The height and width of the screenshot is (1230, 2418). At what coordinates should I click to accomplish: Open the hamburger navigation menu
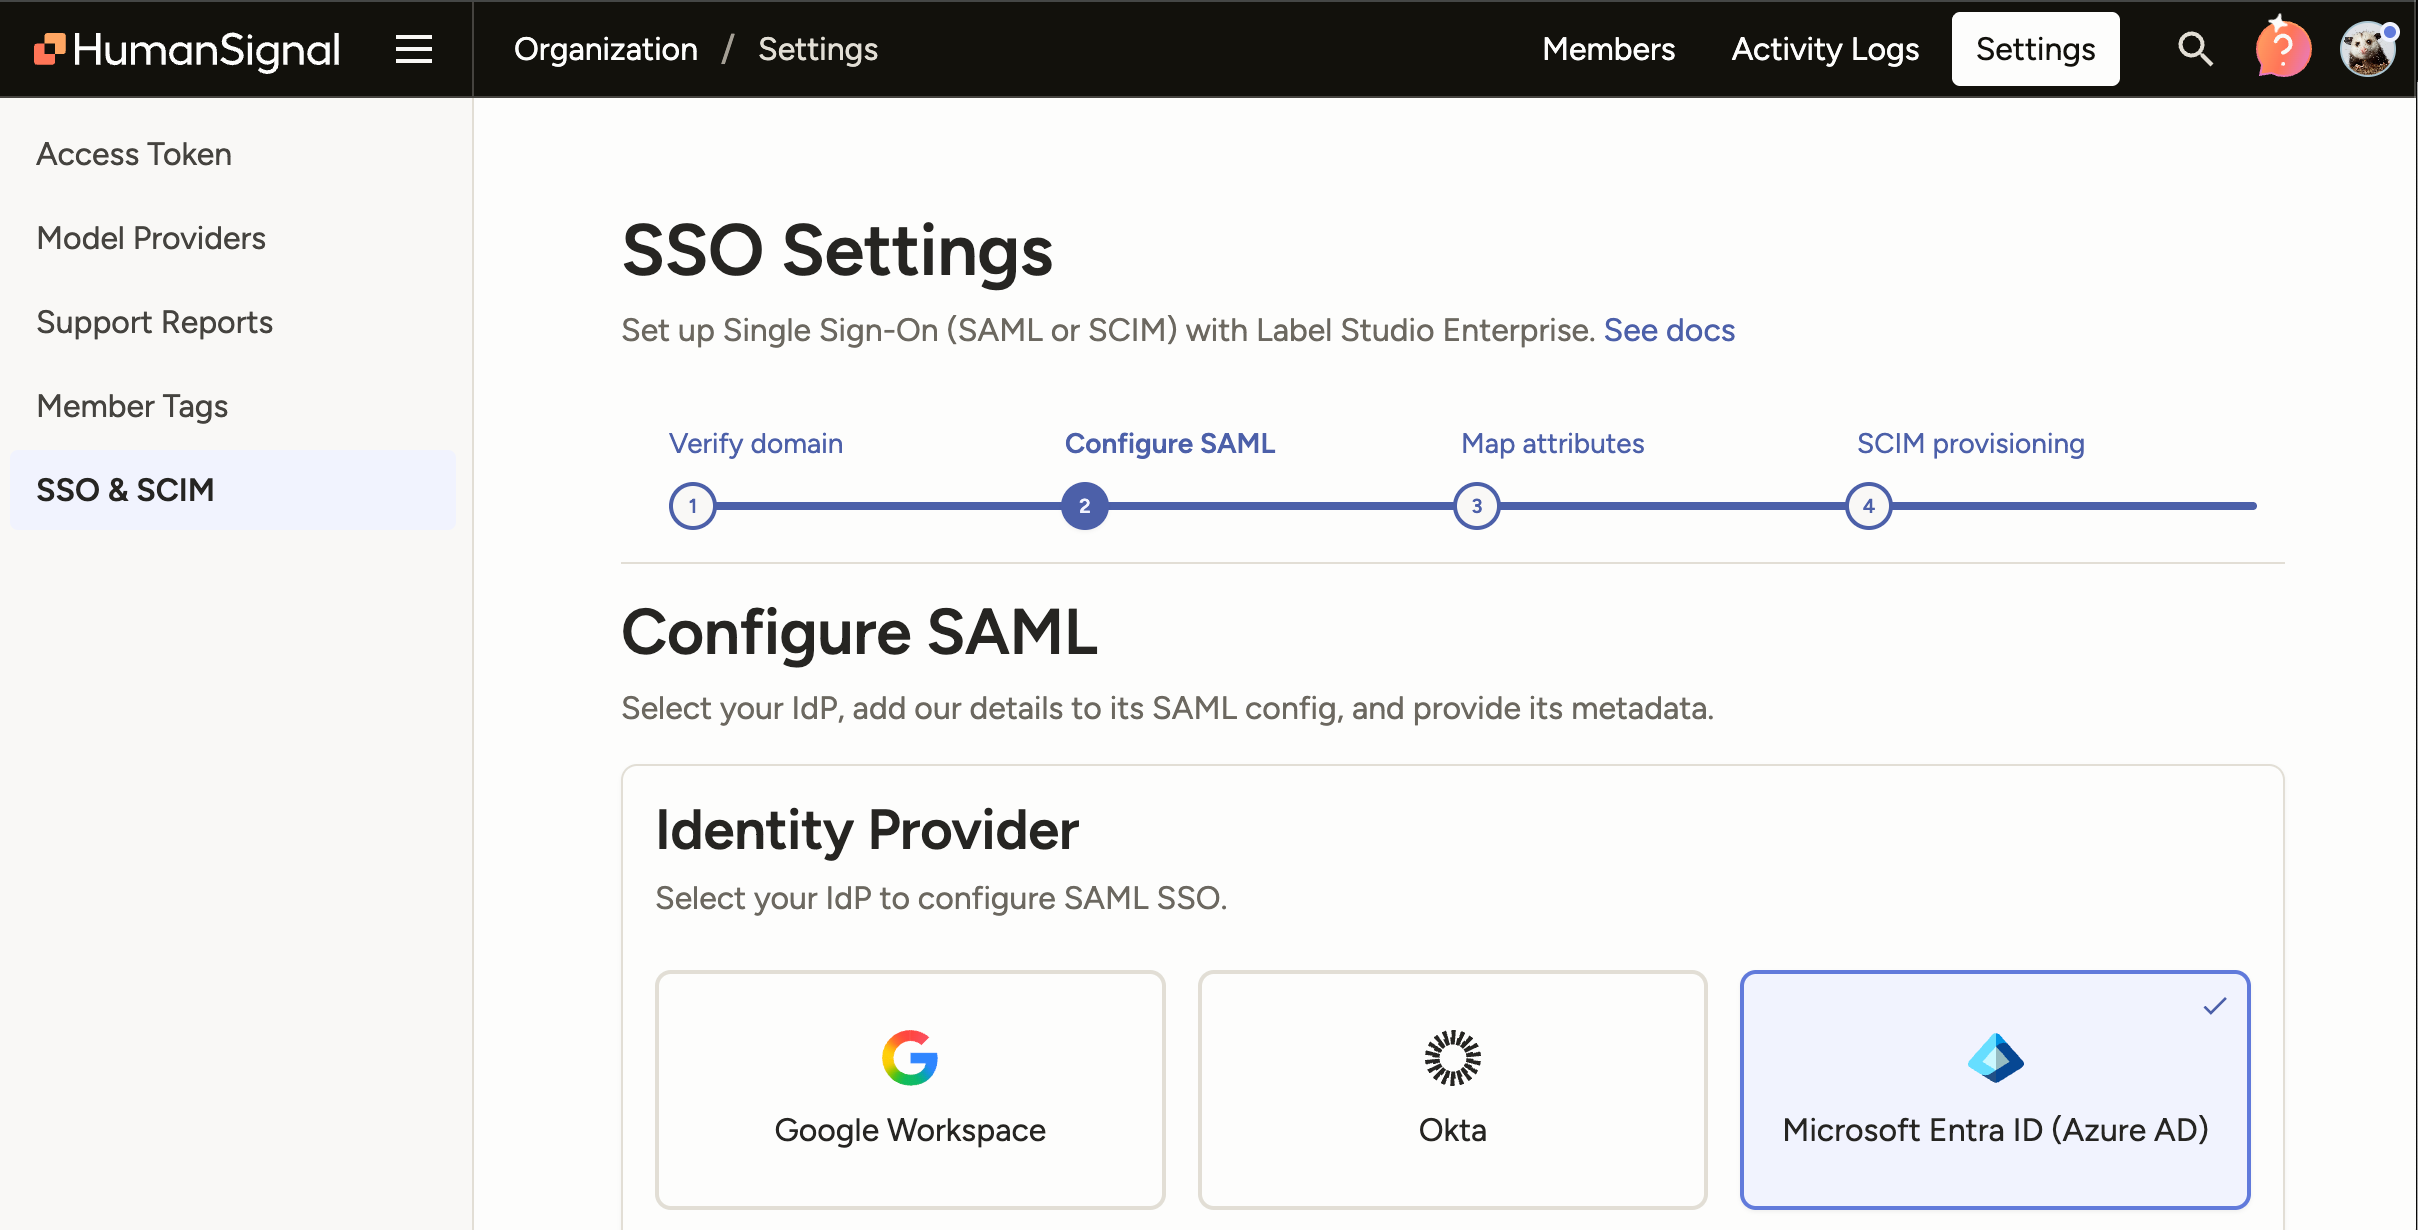click(413, 49)
